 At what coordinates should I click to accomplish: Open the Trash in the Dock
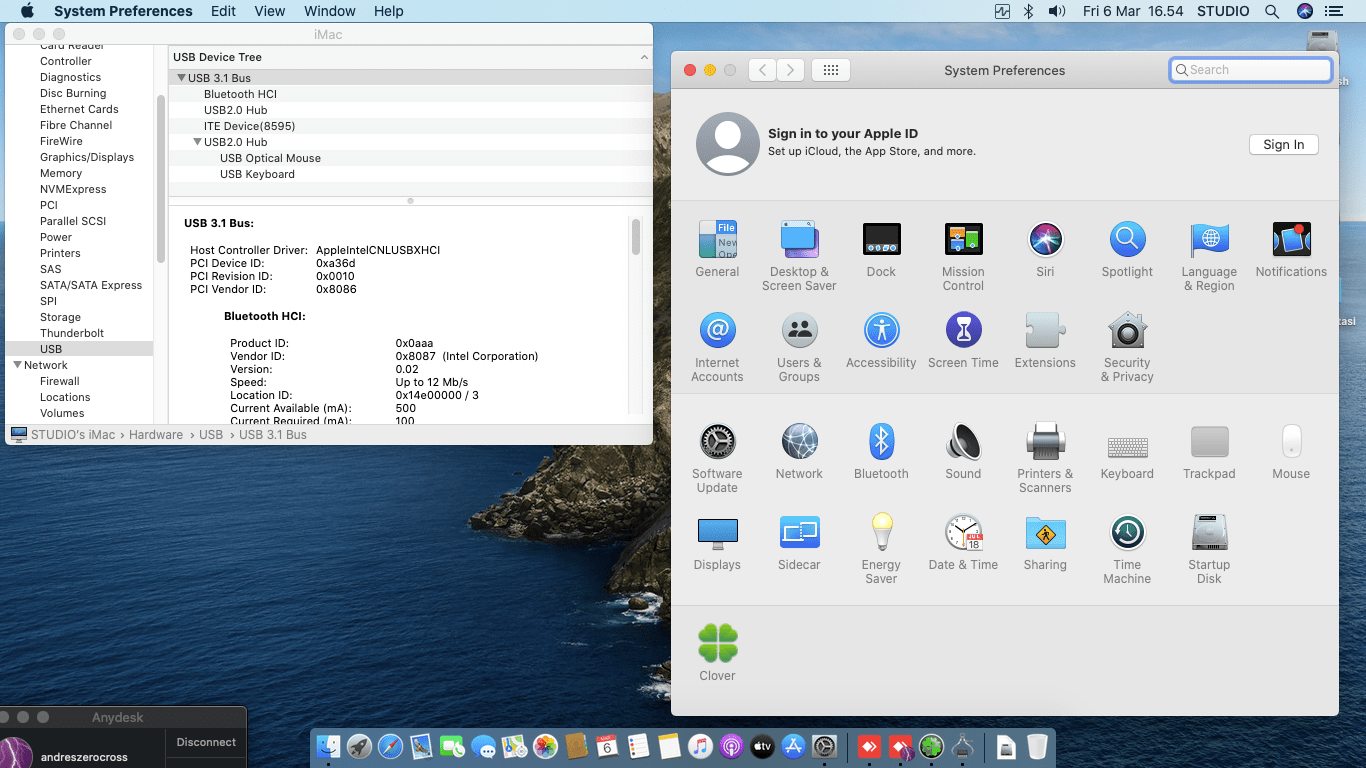pyautogui.click(x=1037, y=746)
